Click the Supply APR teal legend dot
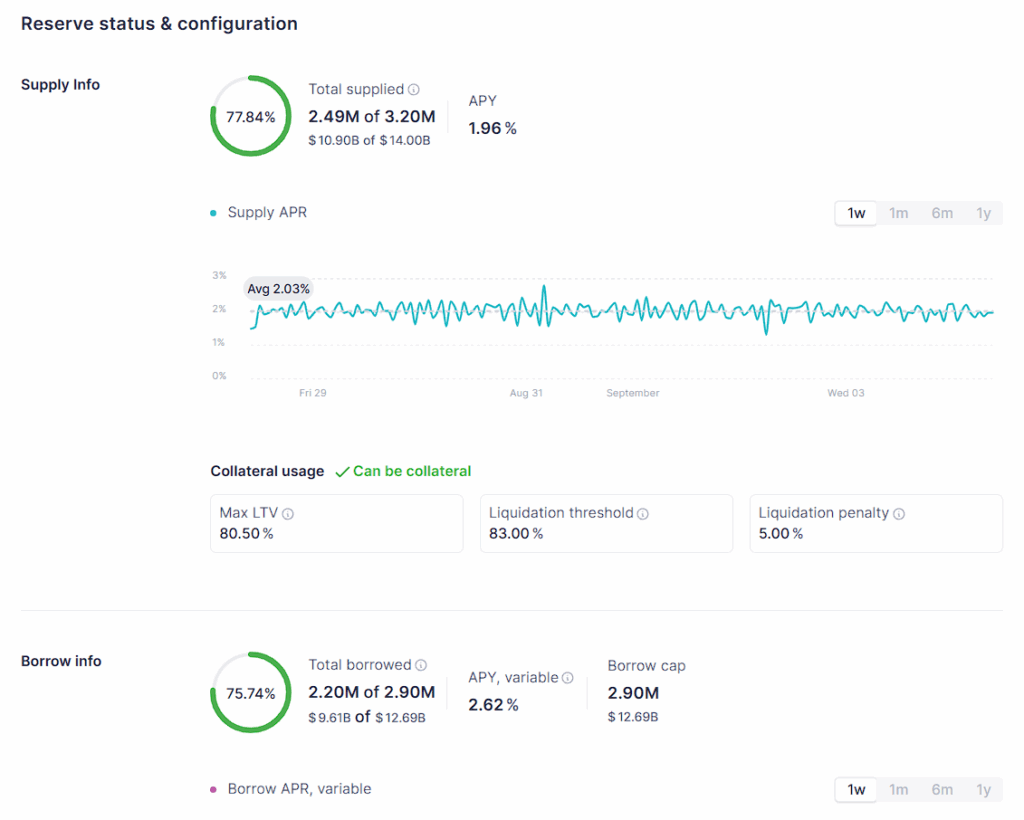This screenshot has width=1024, height=820. 214,213
